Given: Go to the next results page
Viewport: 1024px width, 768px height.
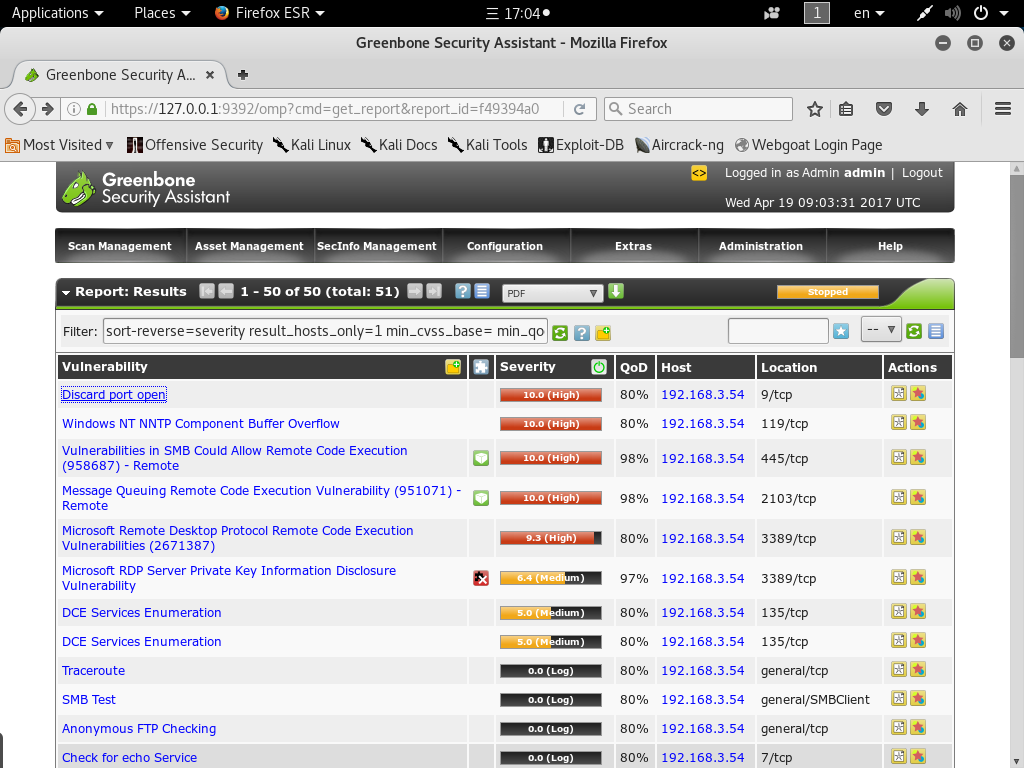Looking at the screenshot, I should [415, 291].
